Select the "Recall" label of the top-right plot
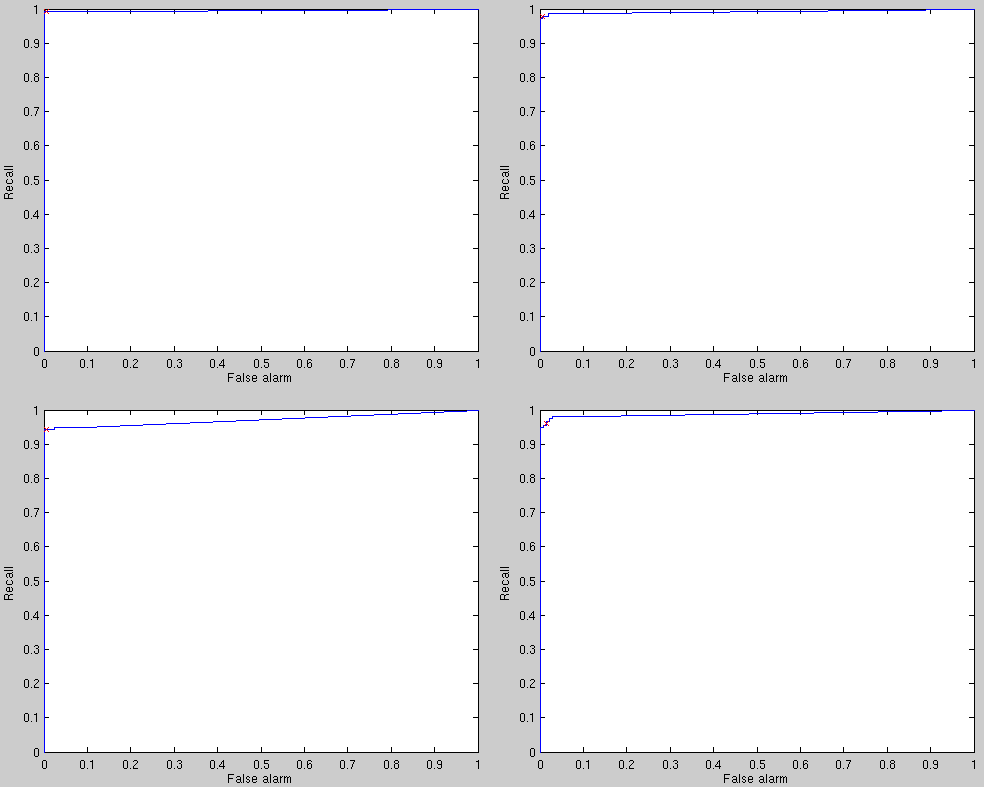984x787 pixels. coord(505,181)
